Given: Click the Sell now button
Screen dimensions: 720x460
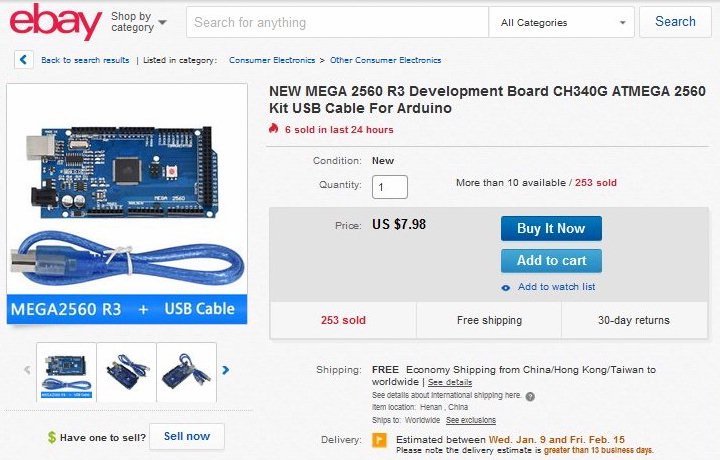Looking at the screenshot, I should coord(187,437).
